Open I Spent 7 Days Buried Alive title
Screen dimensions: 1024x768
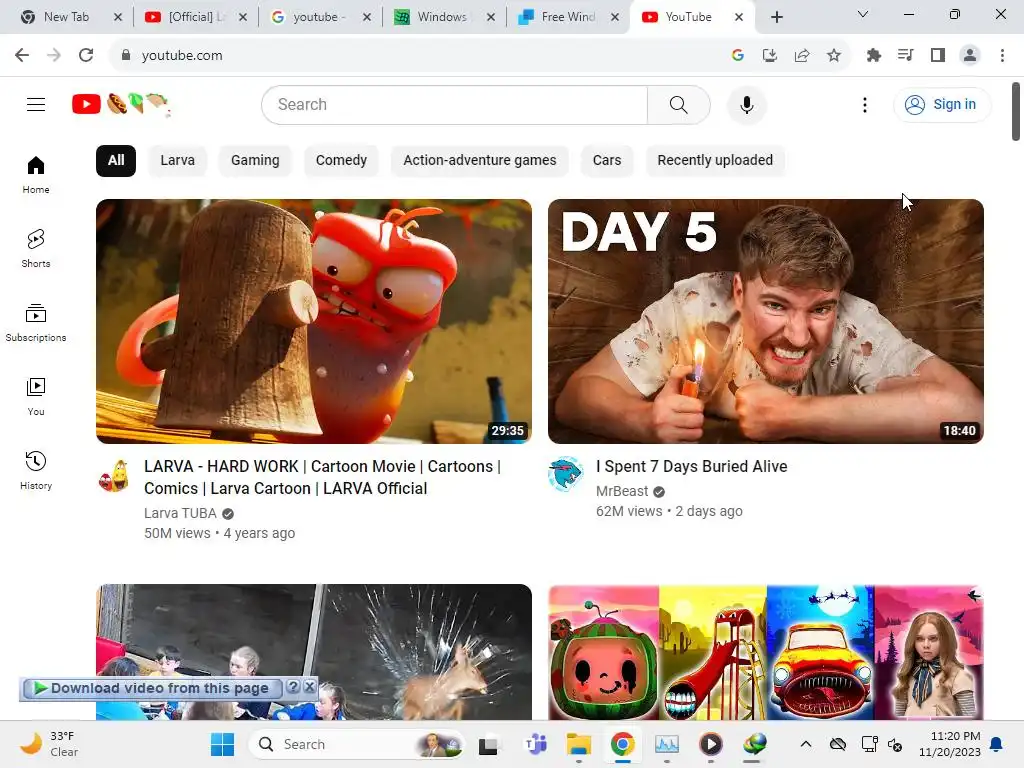(x=692, y=466)
